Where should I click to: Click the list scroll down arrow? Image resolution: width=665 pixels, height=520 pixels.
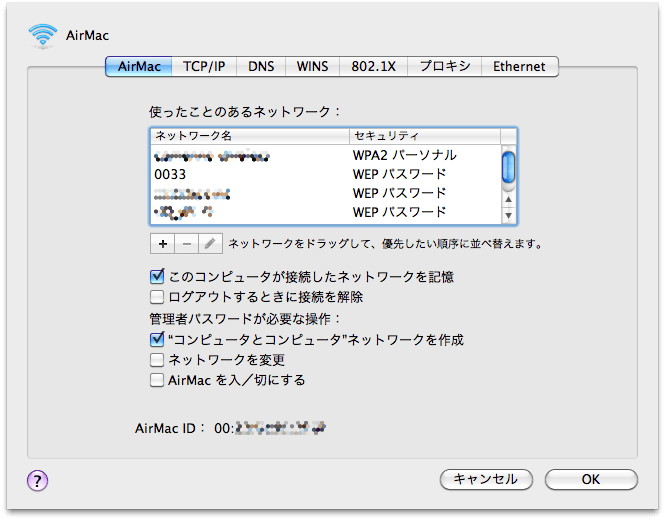coord(509,215)
